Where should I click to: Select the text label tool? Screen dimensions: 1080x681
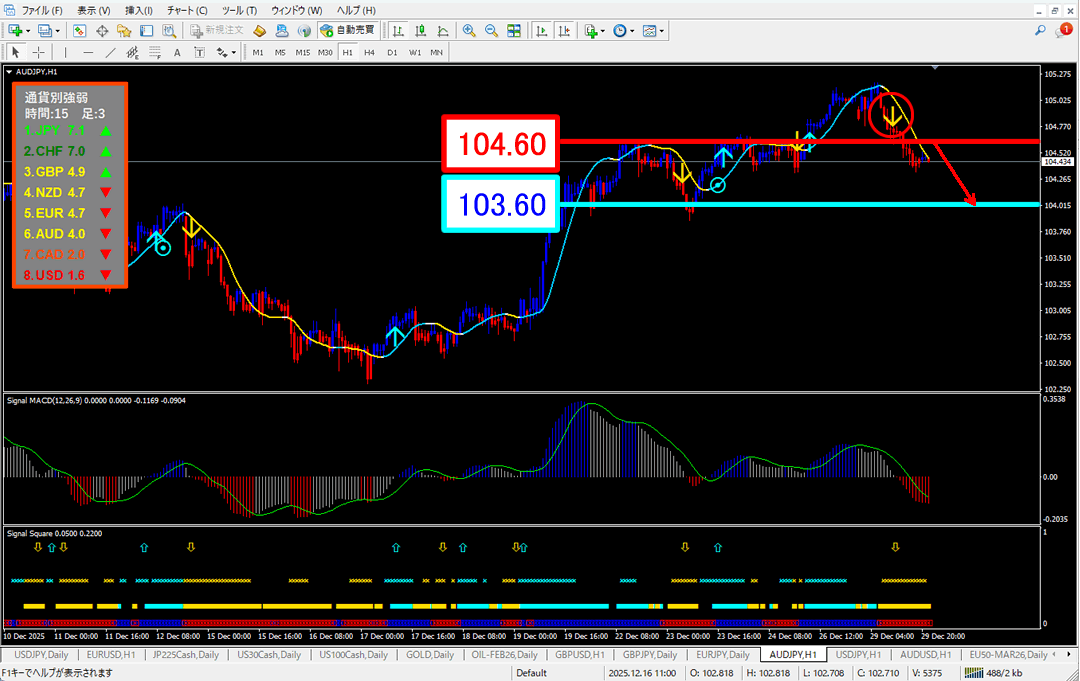177,52
